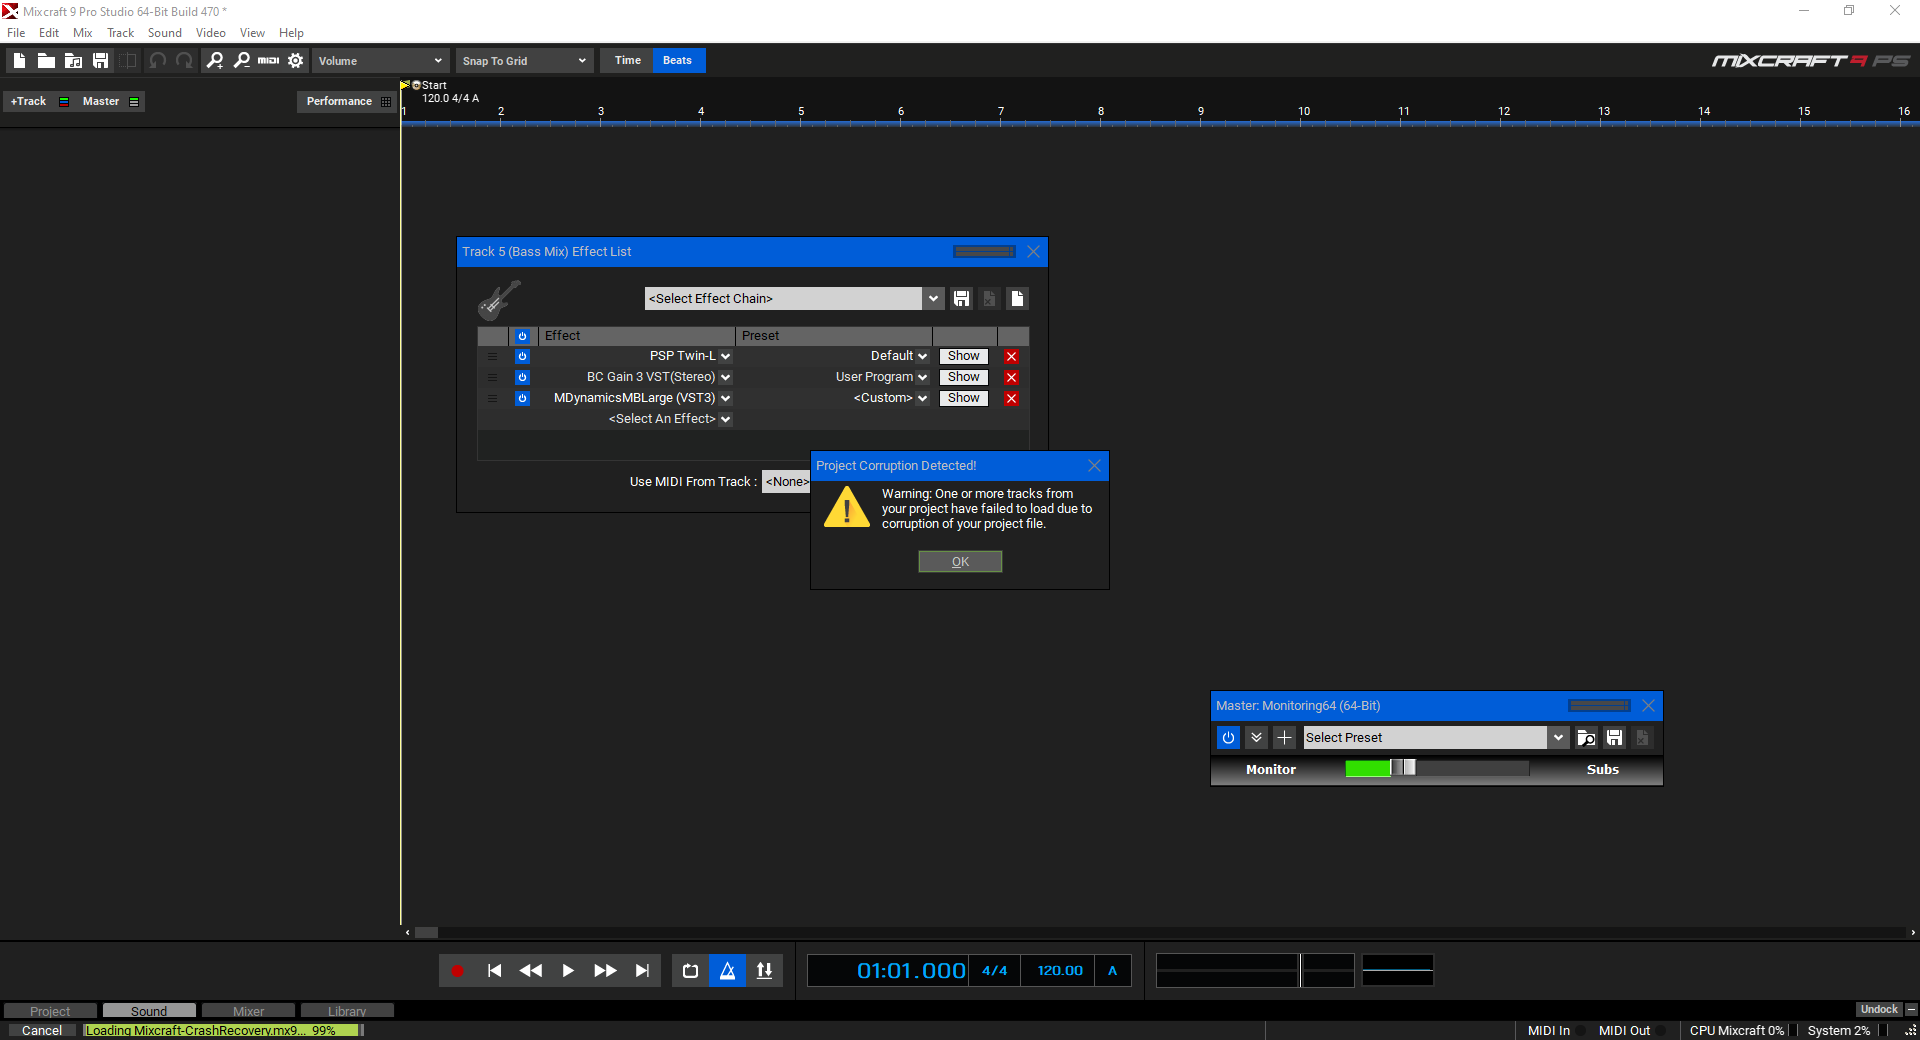
Task: Open the Mix menu
Action: (x=83, y=33)
